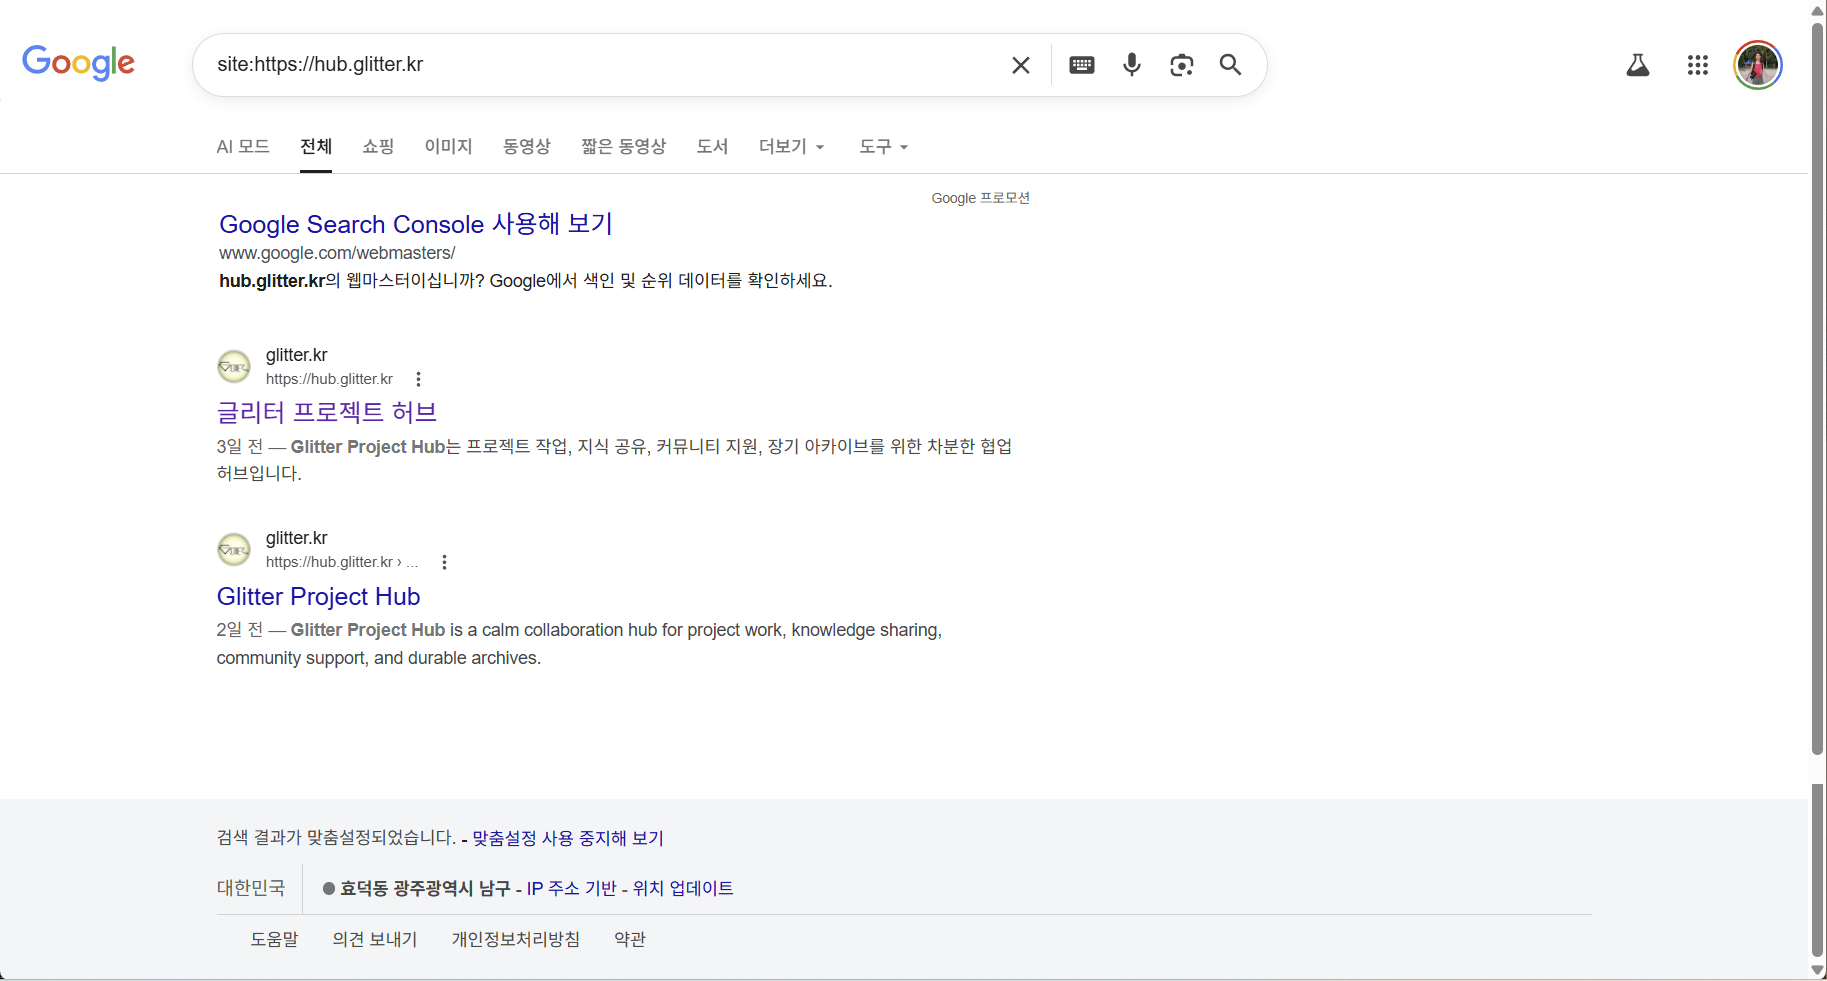
Task: Select the 전체 tab
Action: (x=316, y=146)
